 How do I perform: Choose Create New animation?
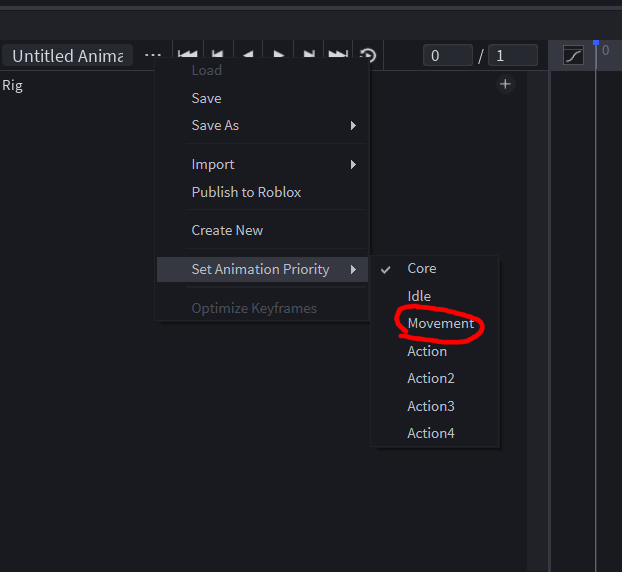[x=262, y=230]
